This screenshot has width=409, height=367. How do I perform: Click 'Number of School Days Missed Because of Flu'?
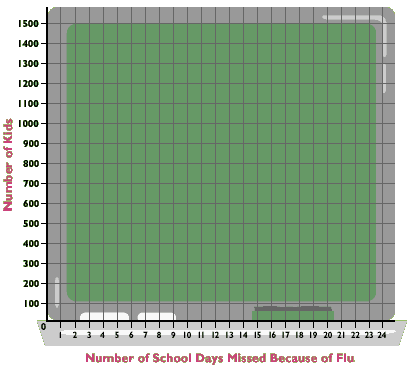(x=220, y=358)
